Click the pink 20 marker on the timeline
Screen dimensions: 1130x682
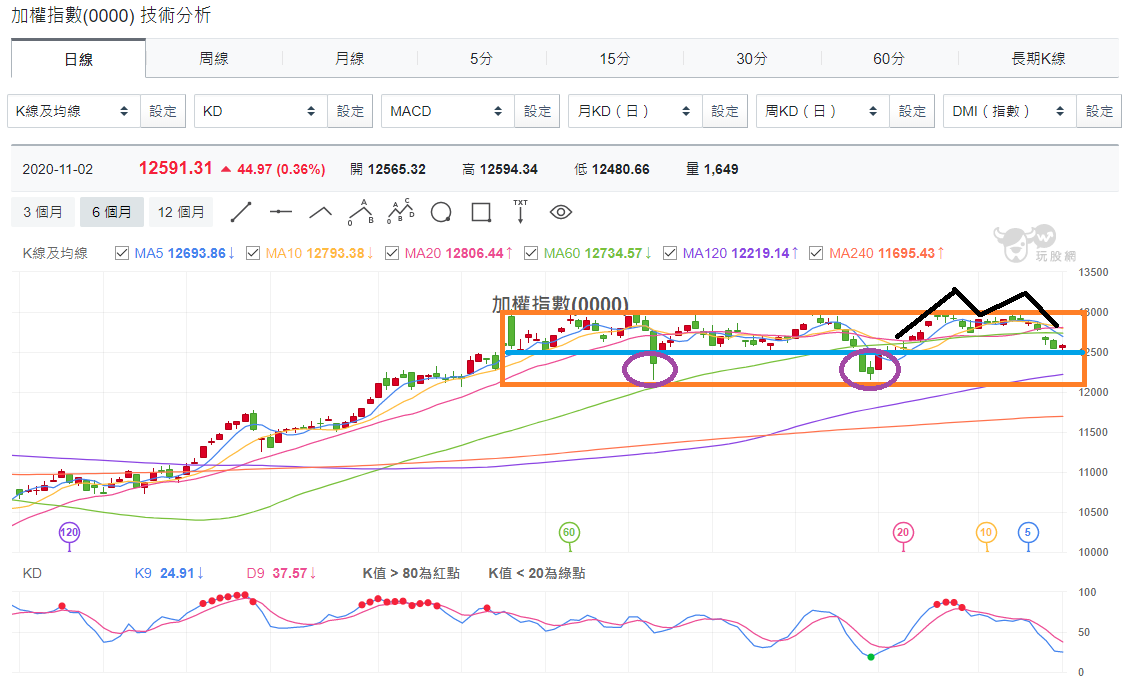[903, 533]
